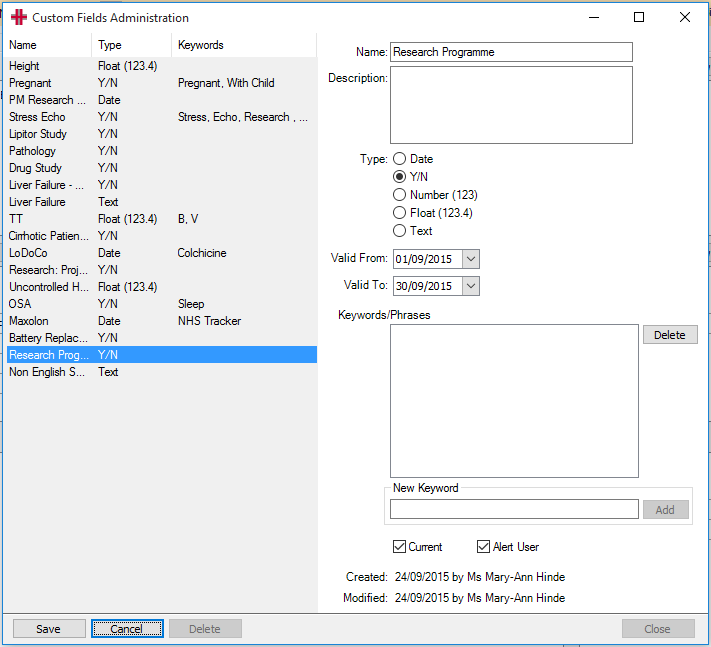Click the Close button at bottom right

658,629
